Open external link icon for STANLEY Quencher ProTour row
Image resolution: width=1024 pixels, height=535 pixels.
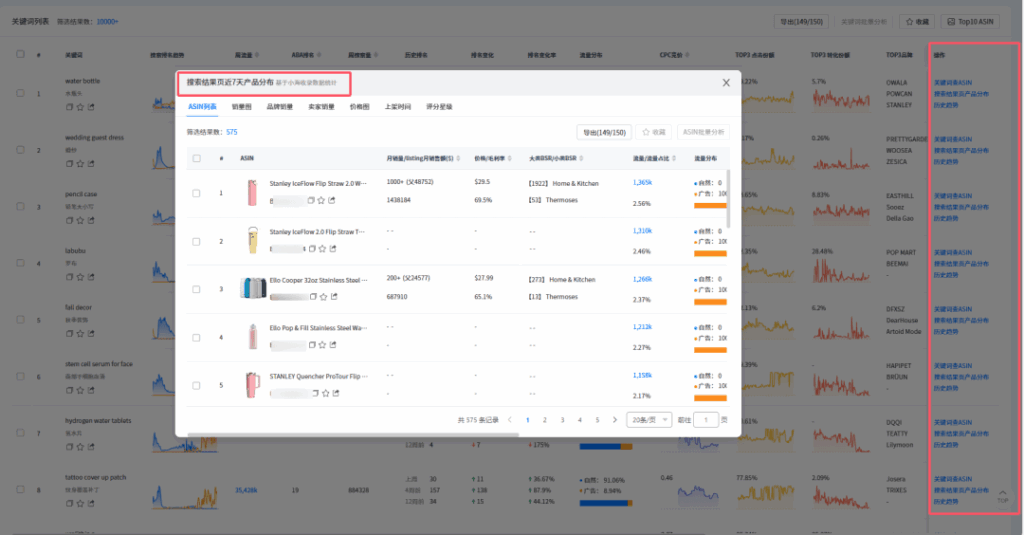pyautogui.click(x=333, y=393)
